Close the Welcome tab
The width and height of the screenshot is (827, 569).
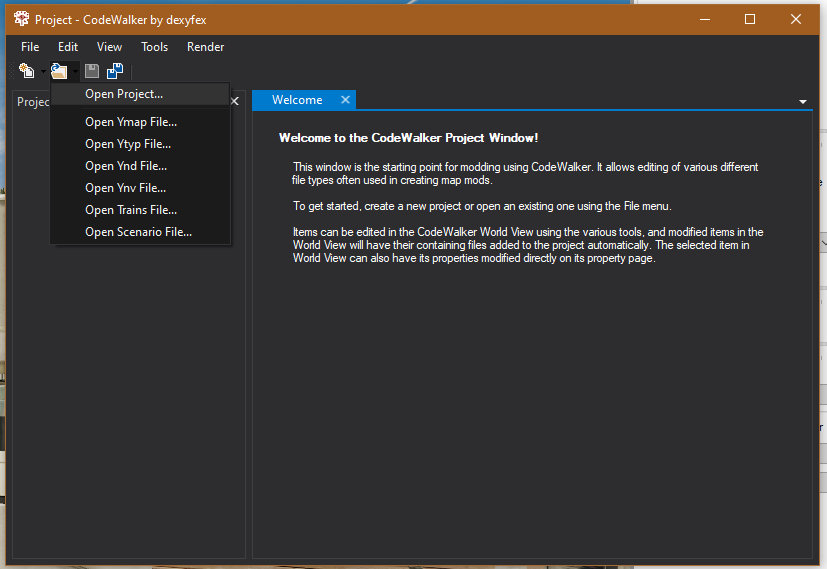(x=345, y=100)
